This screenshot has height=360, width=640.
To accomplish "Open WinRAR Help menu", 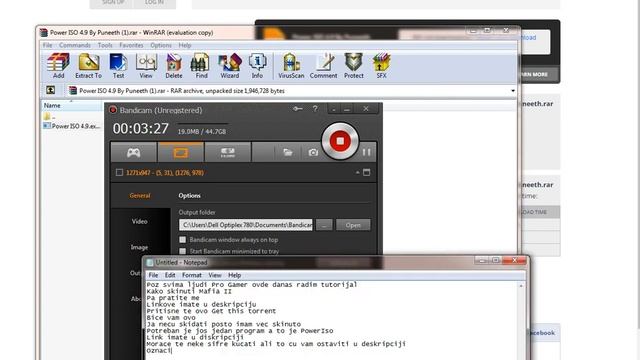I will coord(185,45).
